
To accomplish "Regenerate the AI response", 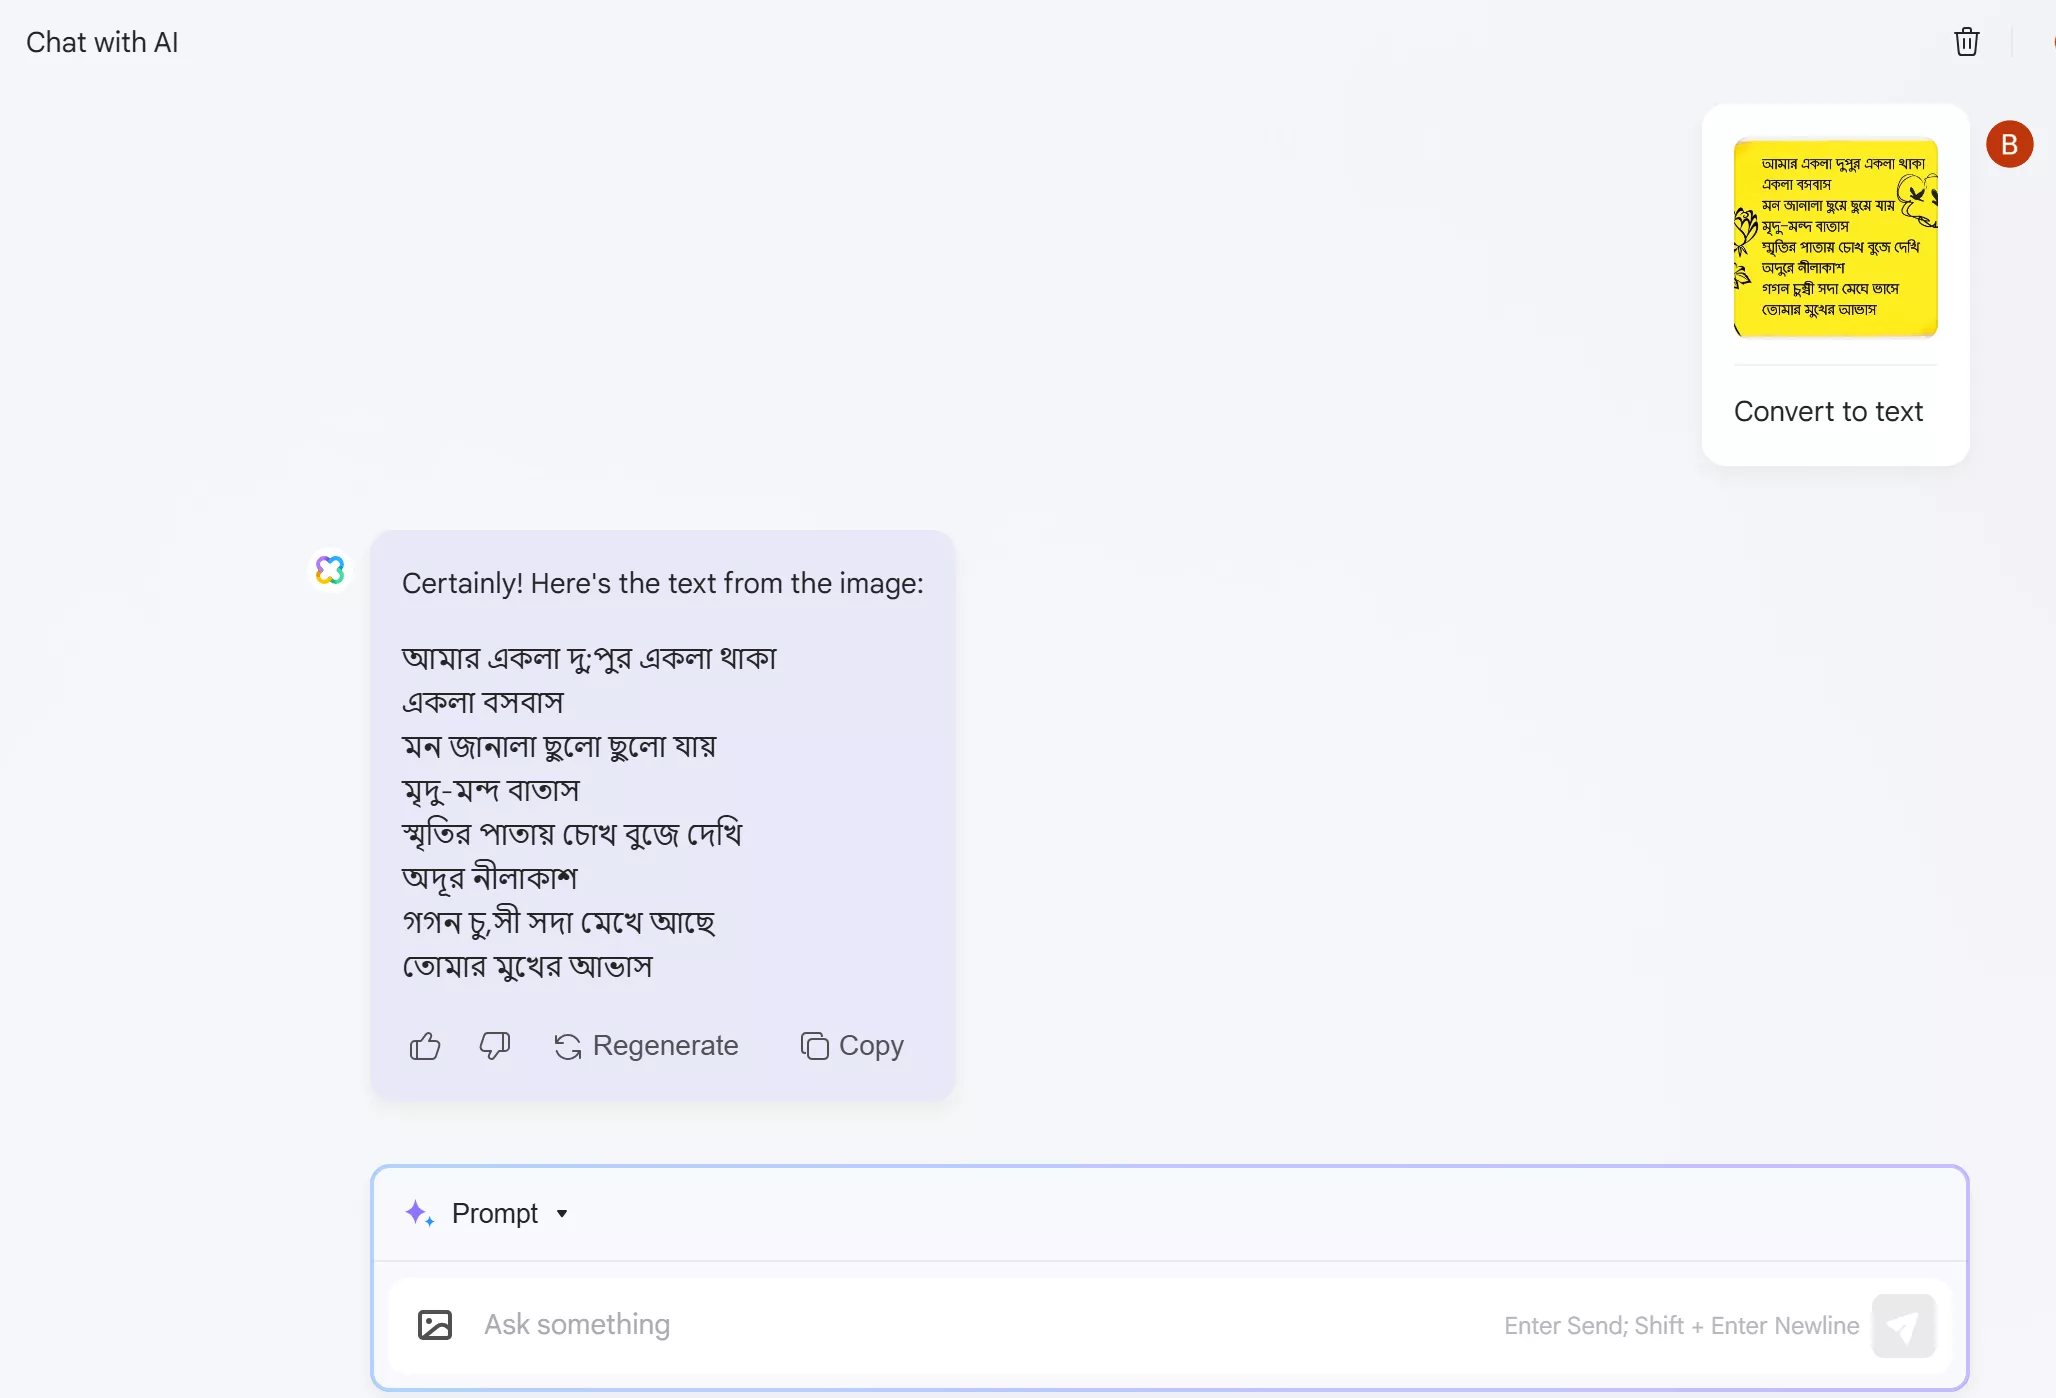I will (x=647, y=1046).
